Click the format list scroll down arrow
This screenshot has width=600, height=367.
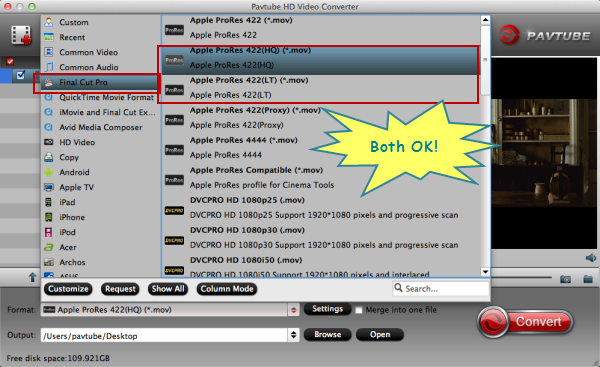485,272
